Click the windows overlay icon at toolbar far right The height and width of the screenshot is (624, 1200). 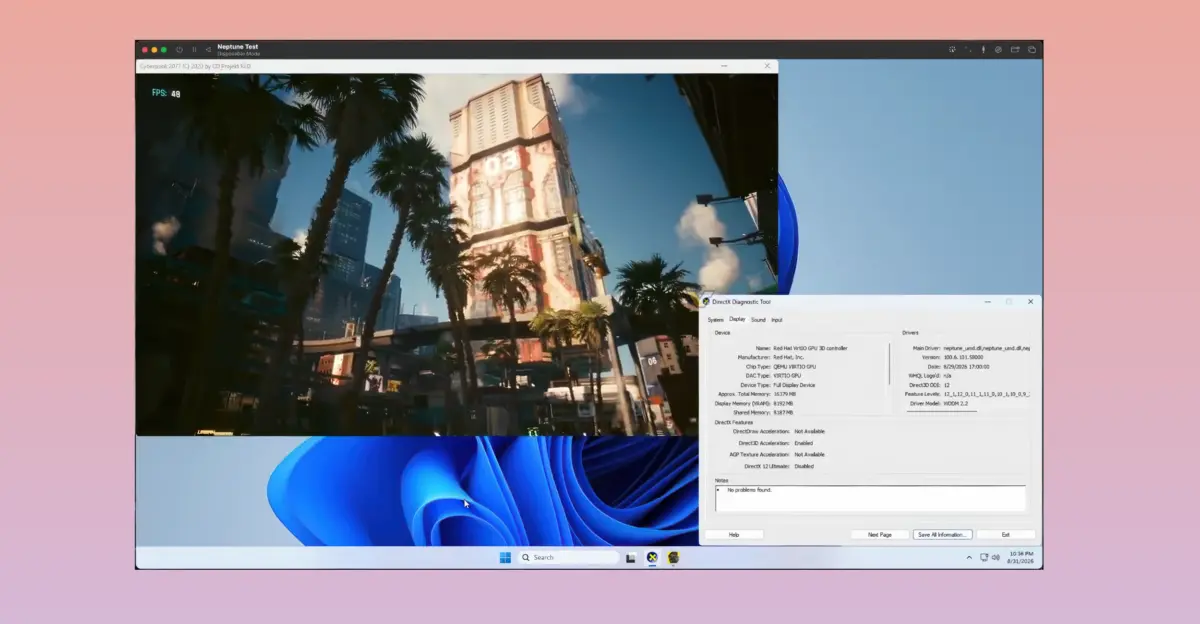(1031, 49)
